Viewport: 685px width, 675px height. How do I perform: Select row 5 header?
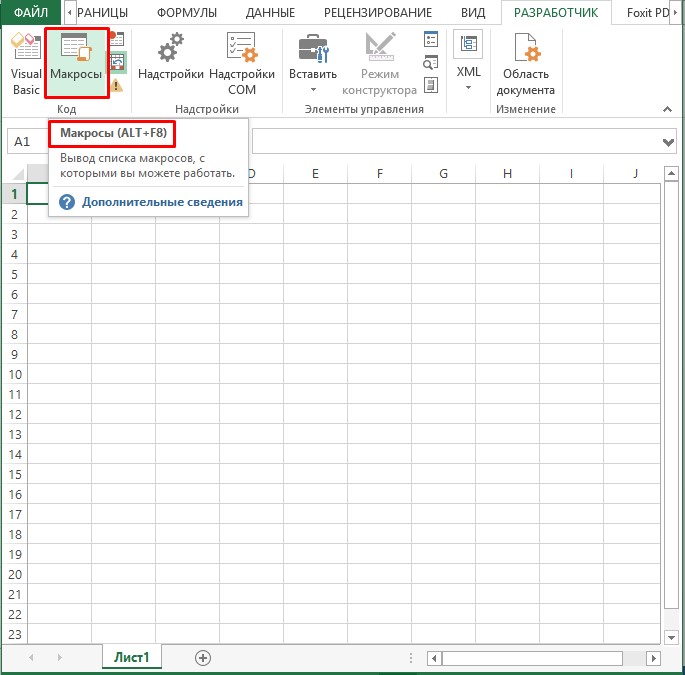point(14,274)
